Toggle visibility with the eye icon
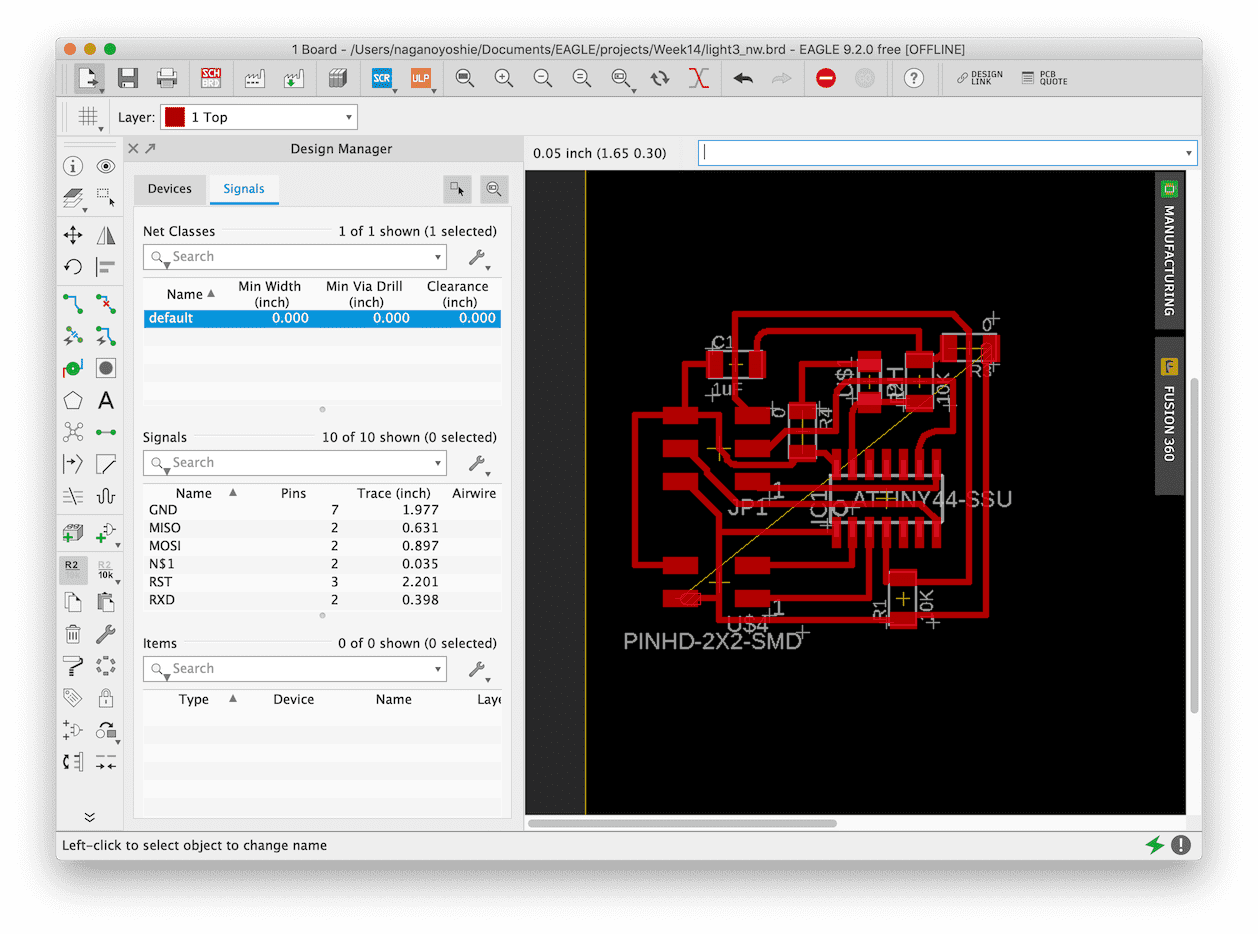 106,166
